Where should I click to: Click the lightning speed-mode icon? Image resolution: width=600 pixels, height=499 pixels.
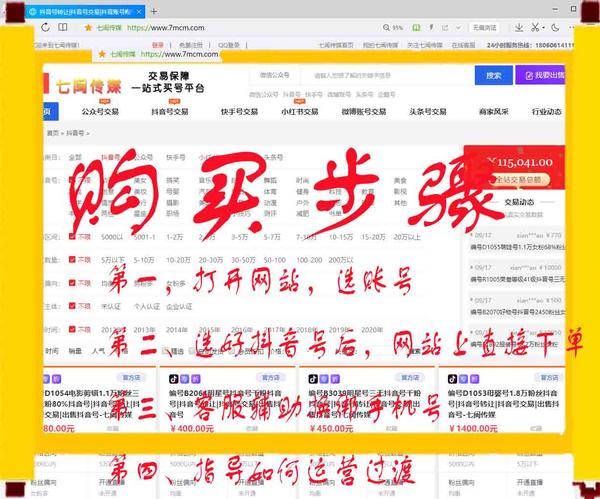[x=431, y=28]
